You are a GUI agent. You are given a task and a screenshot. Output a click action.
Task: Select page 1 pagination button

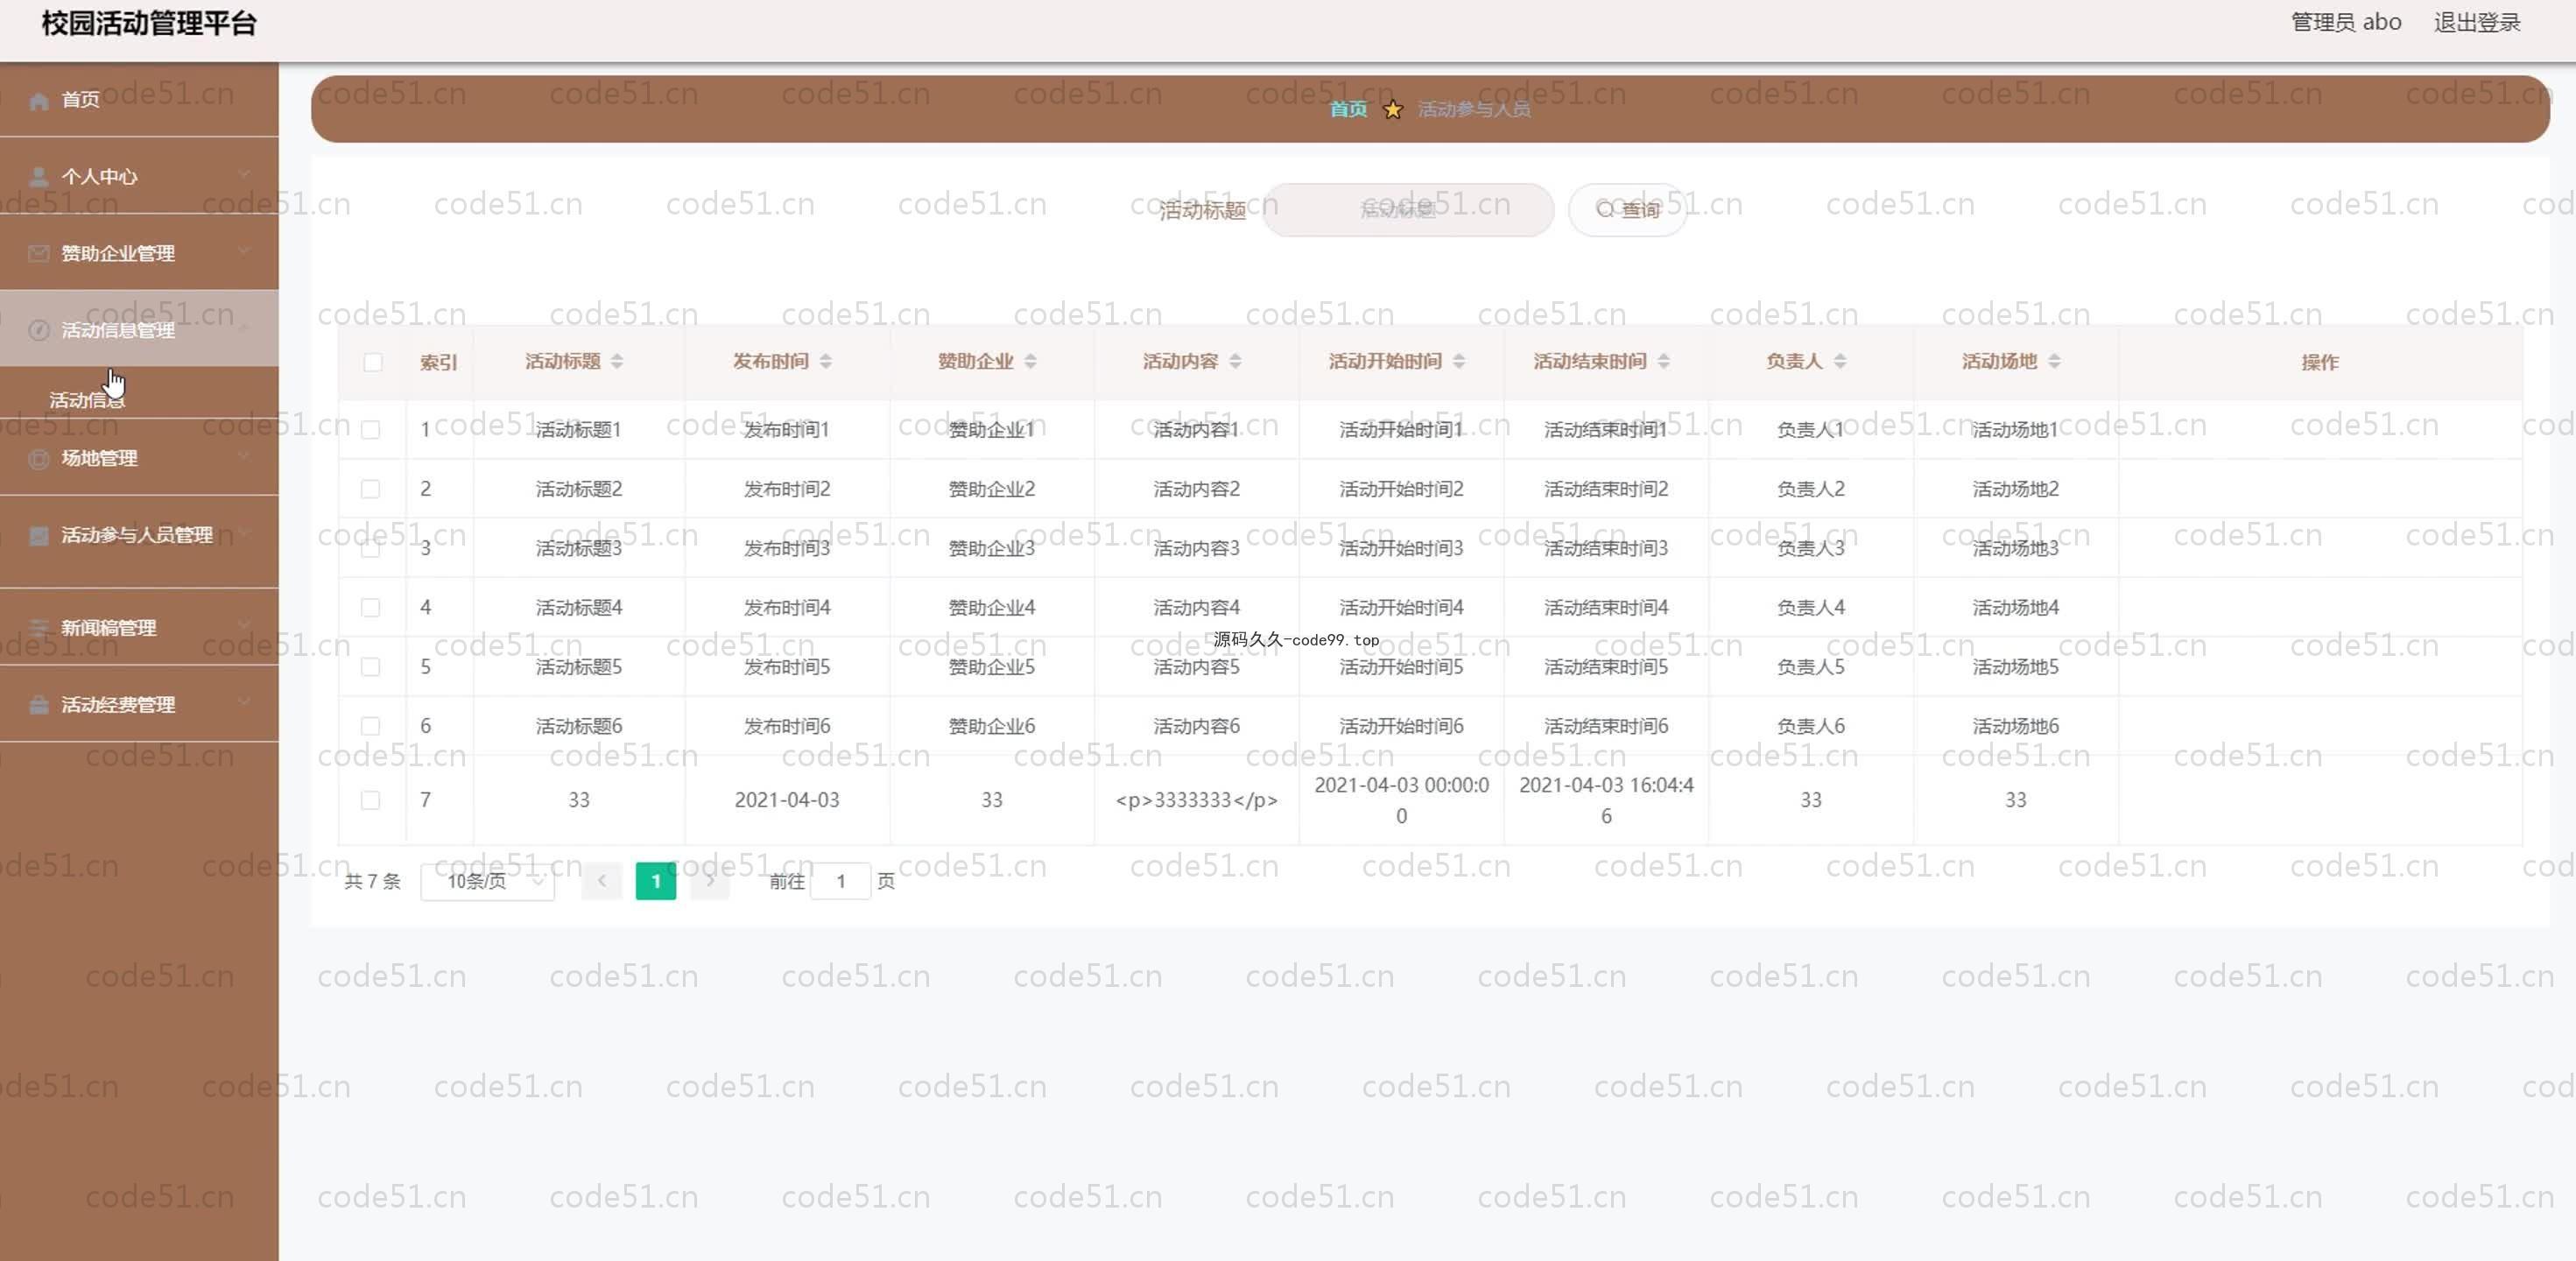(x=656, y=881)
